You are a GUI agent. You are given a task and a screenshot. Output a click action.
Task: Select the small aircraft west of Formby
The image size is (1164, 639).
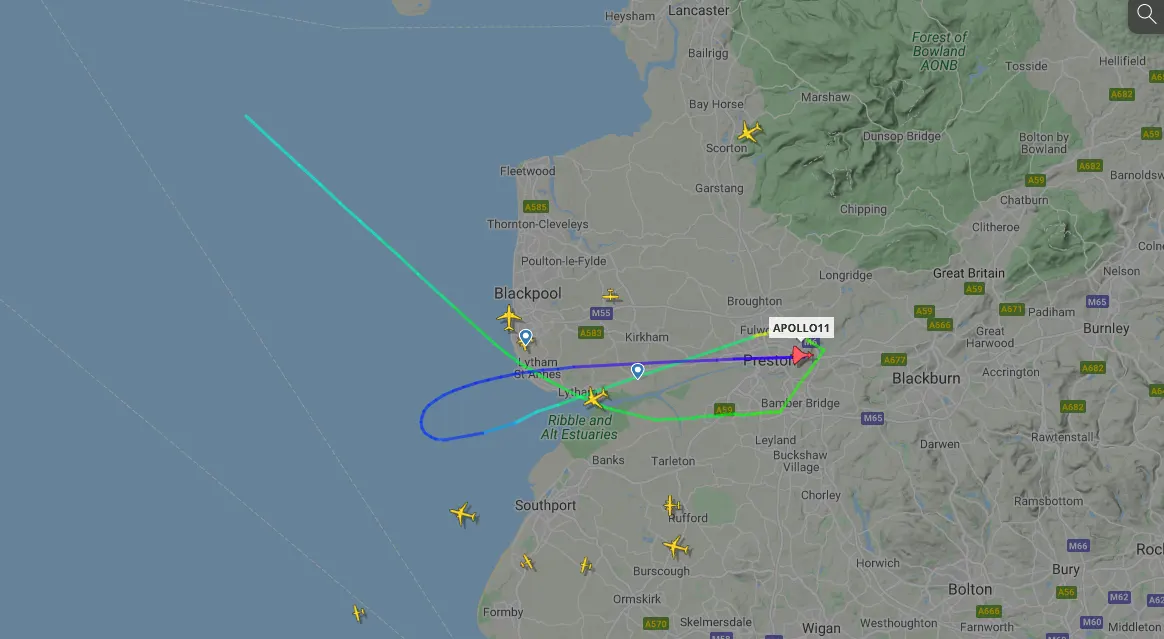click(x=359, y=613)
